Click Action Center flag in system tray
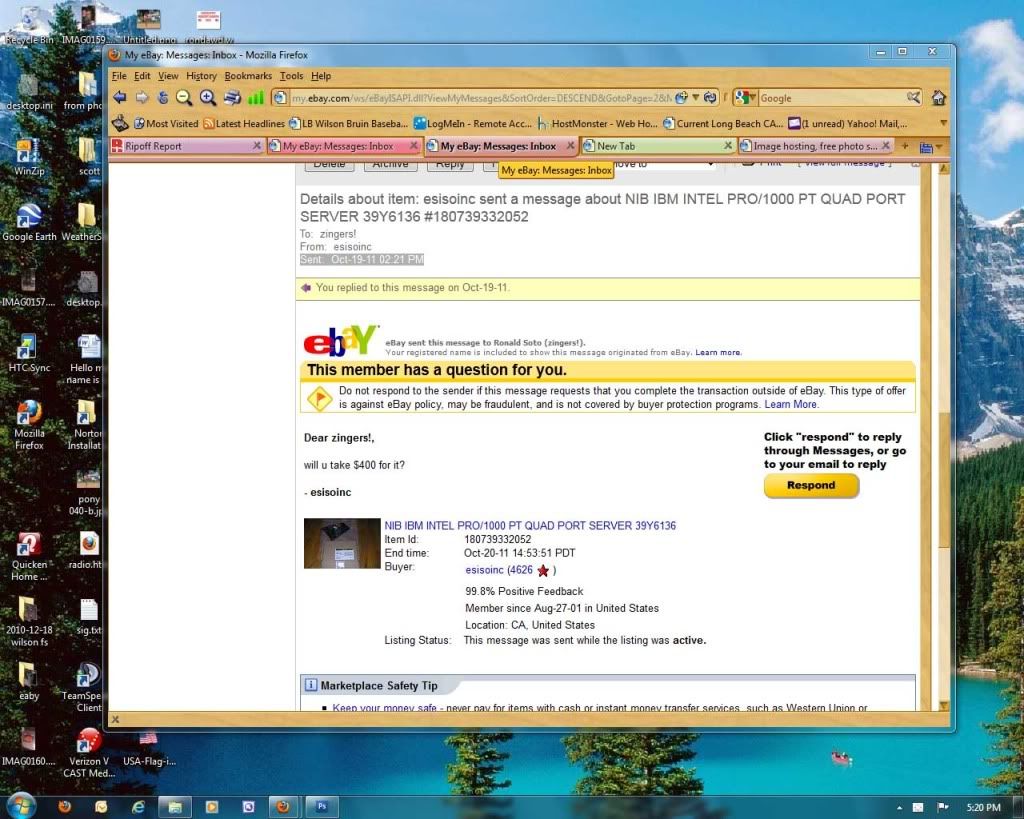The image size is (1024, 819). [942, 808]
